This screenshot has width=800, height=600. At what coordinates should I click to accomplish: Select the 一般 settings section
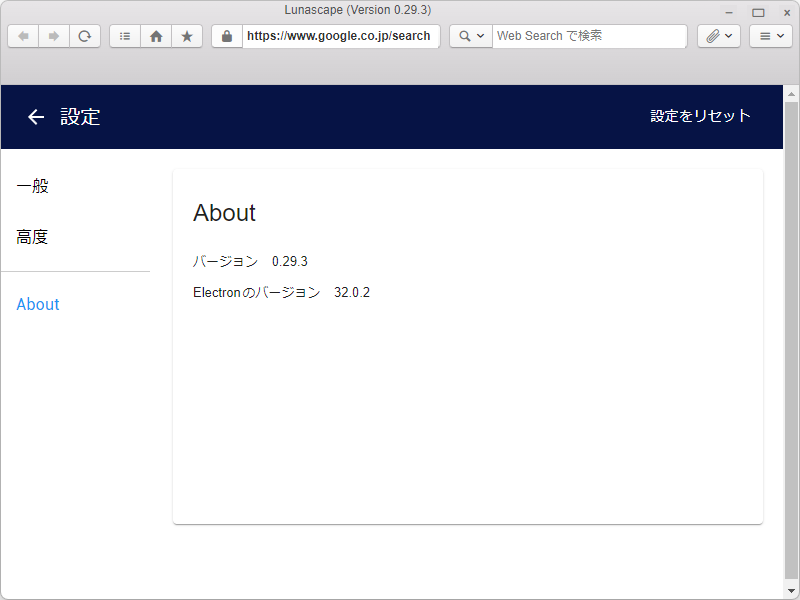pos(33,186)
